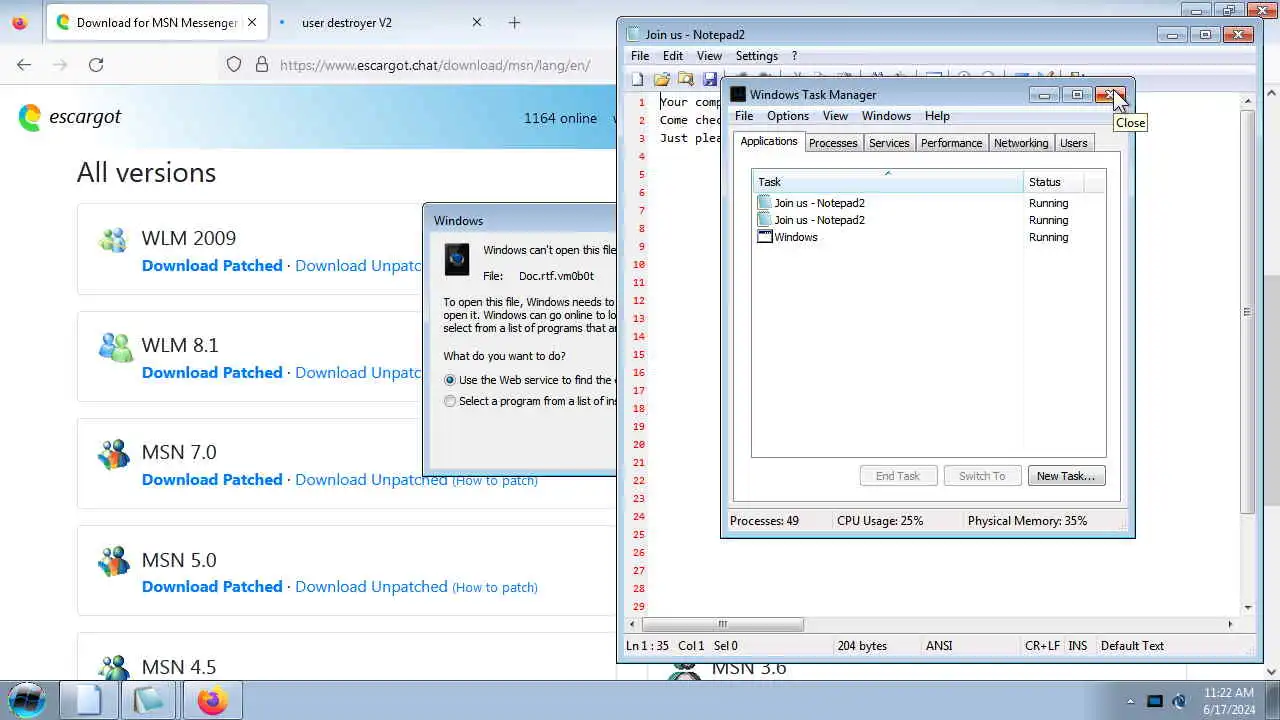Click New Task... button

tap(1066, 476)
